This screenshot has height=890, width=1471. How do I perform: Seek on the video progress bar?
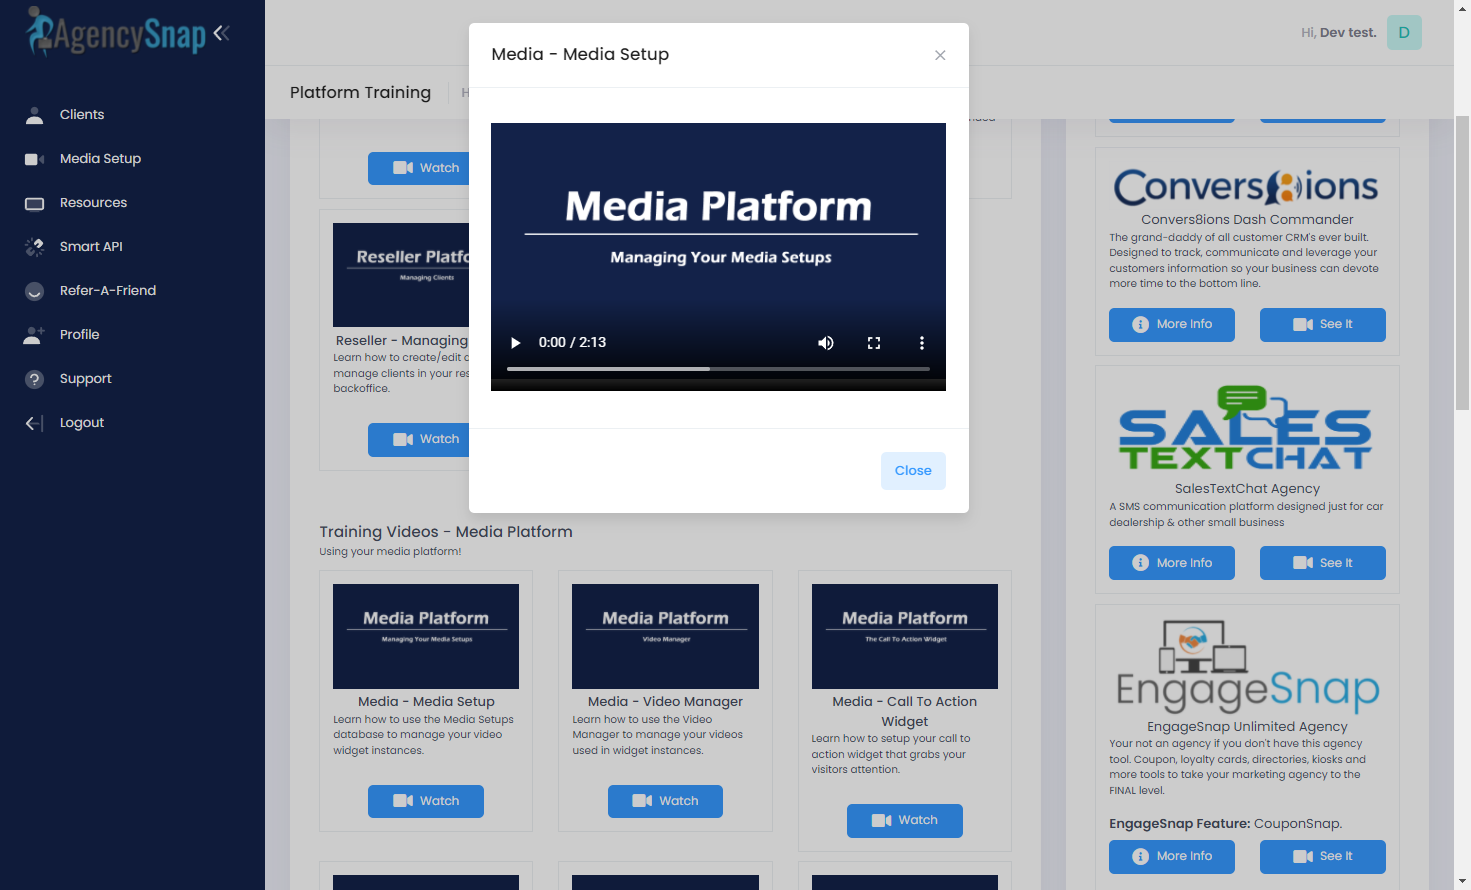click(x=718, y=369)
